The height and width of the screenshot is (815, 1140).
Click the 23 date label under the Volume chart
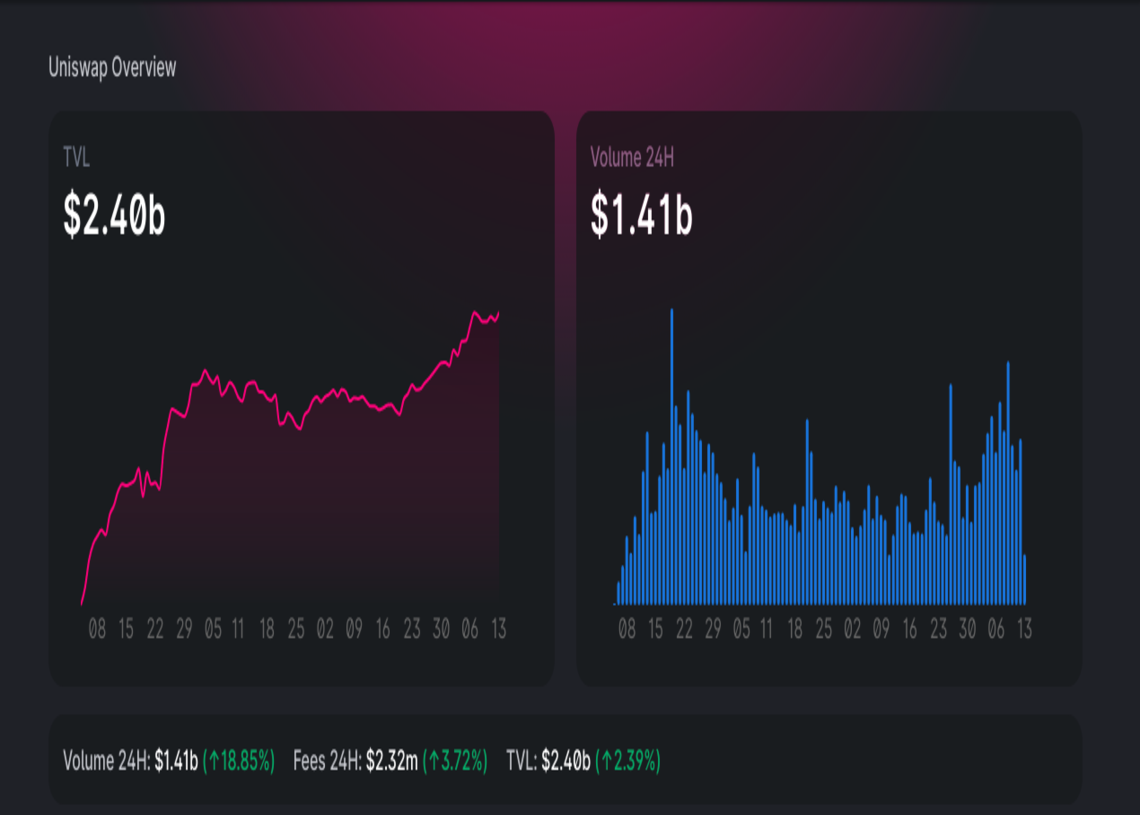[939, 629]
